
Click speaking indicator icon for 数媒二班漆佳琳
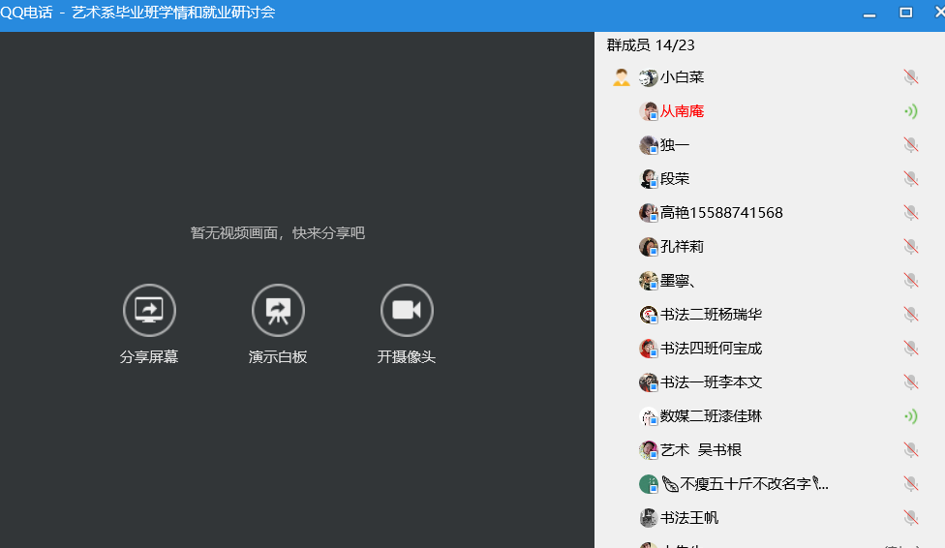pyautogui.click(x=911, y=416)
